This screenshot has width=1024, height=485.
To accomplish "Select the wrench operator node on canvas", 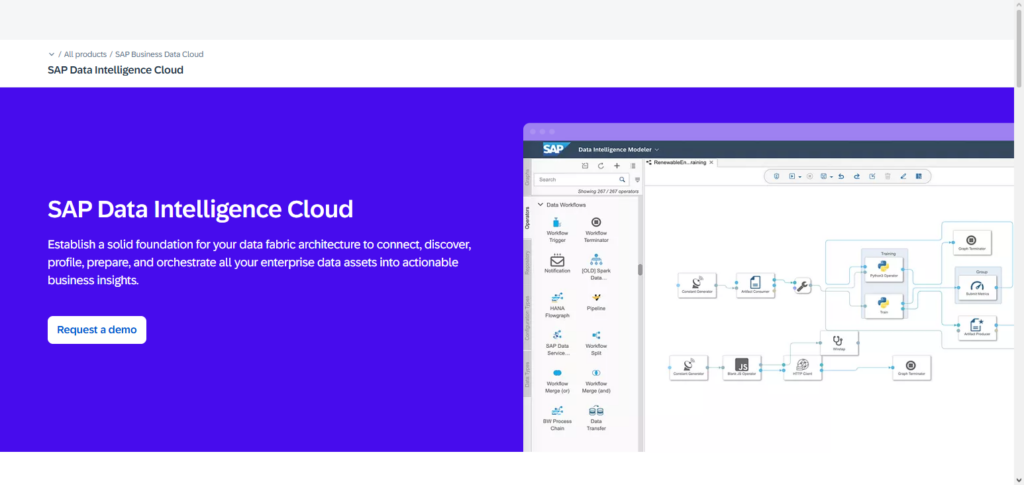I will click(803, 285).
